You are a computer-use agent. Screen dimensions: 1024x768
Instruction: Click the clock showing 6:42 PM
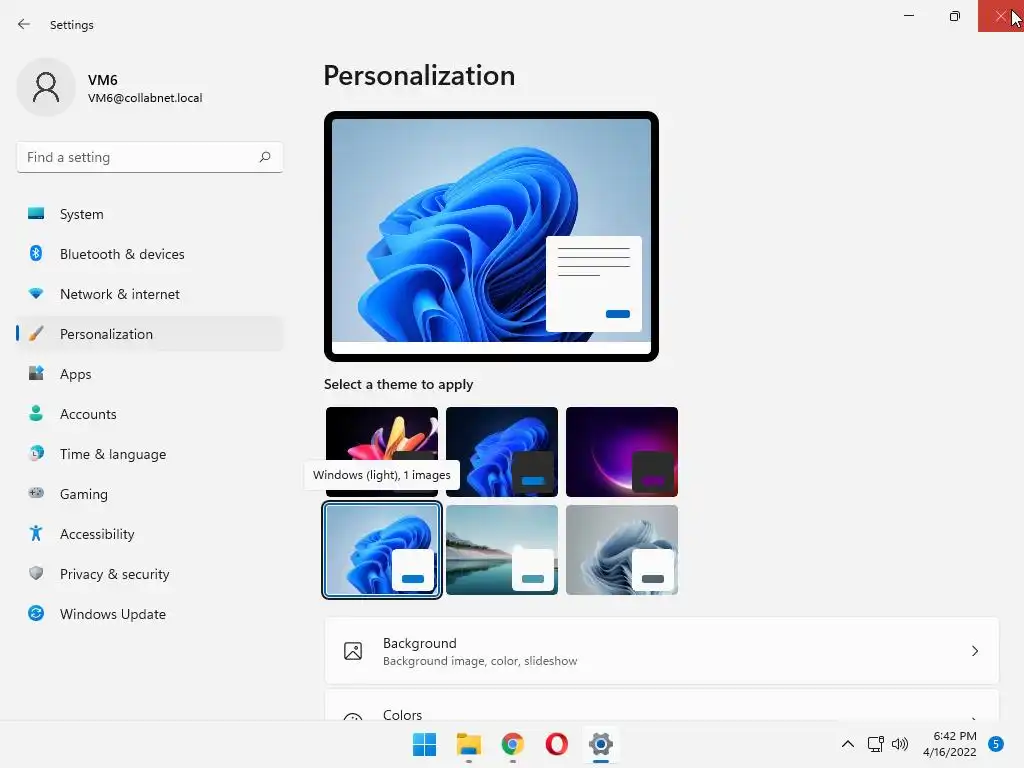(954, 736)
